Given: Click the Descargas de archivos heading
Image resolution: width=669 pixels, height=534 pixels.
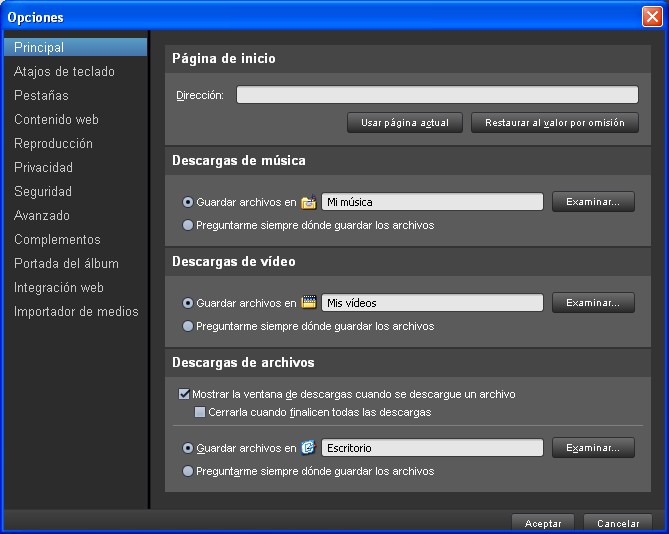Looking at the screenshot, I should coord(243,363).
